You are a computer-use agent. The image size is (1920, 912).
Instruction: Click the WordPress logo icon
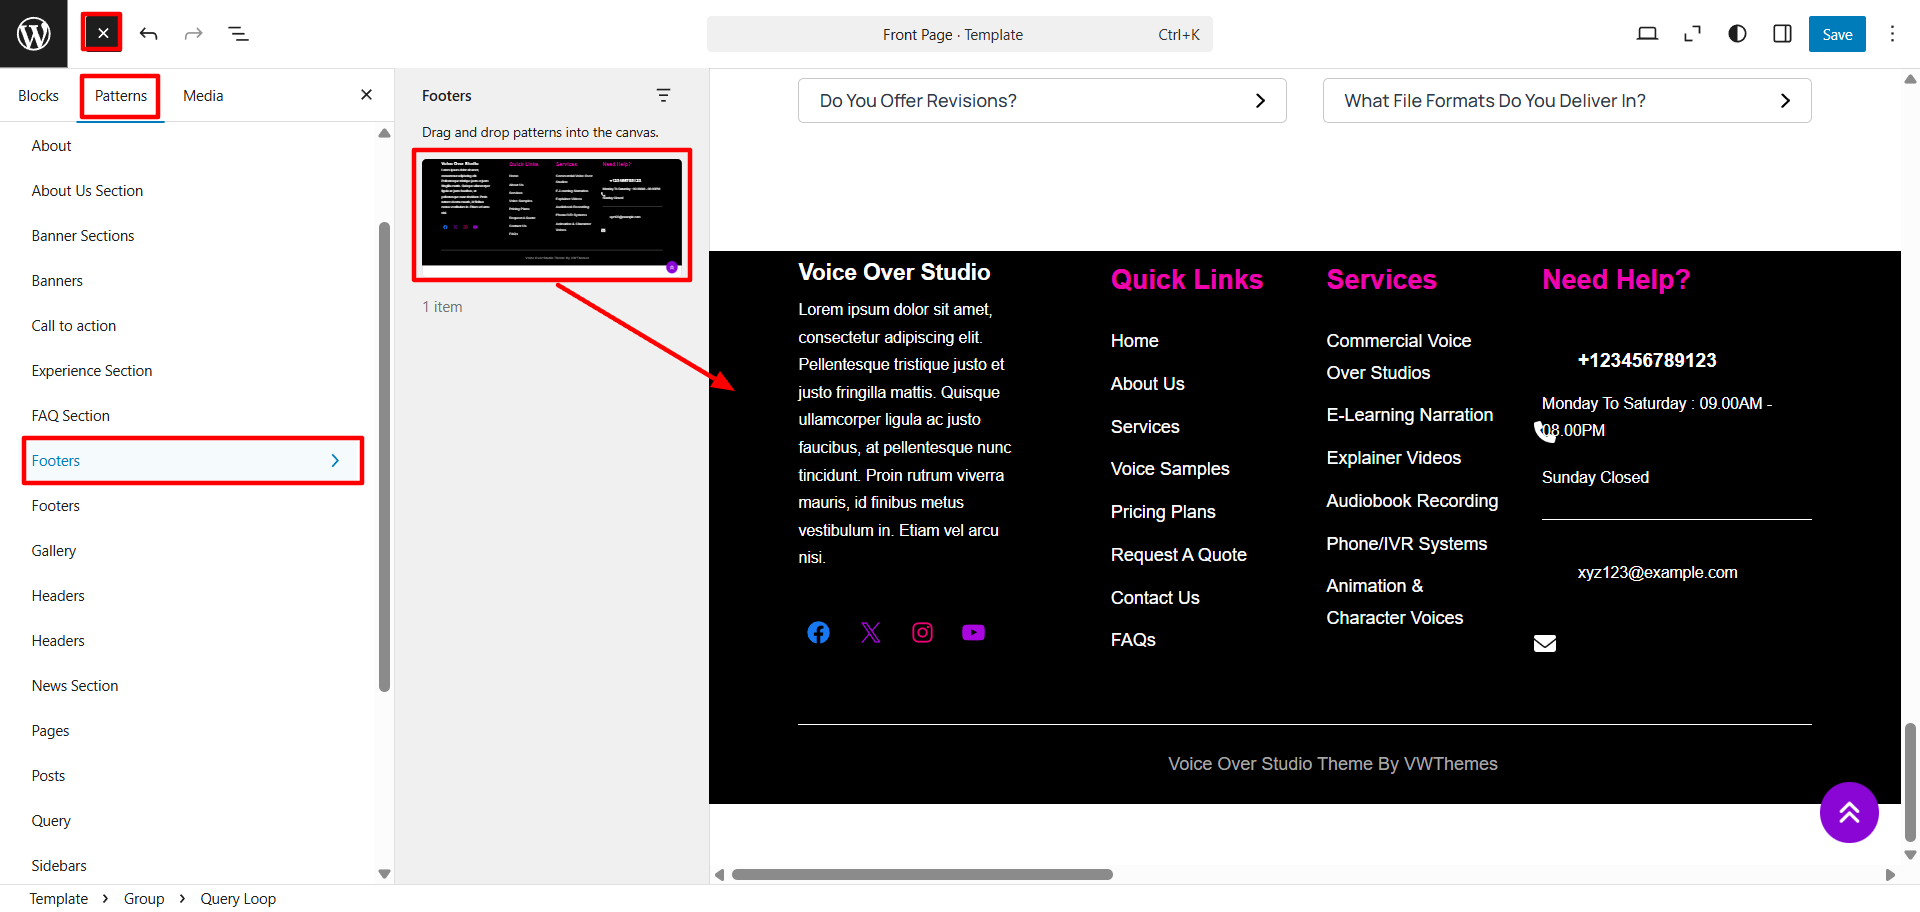[33, 34]
